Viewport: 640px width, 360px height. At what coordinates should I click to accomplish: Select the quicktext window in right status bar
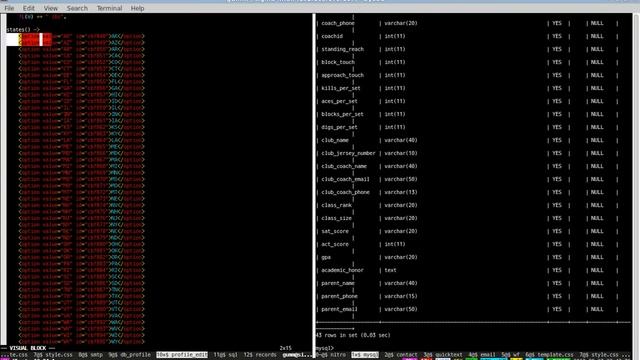tap(443, 355)
